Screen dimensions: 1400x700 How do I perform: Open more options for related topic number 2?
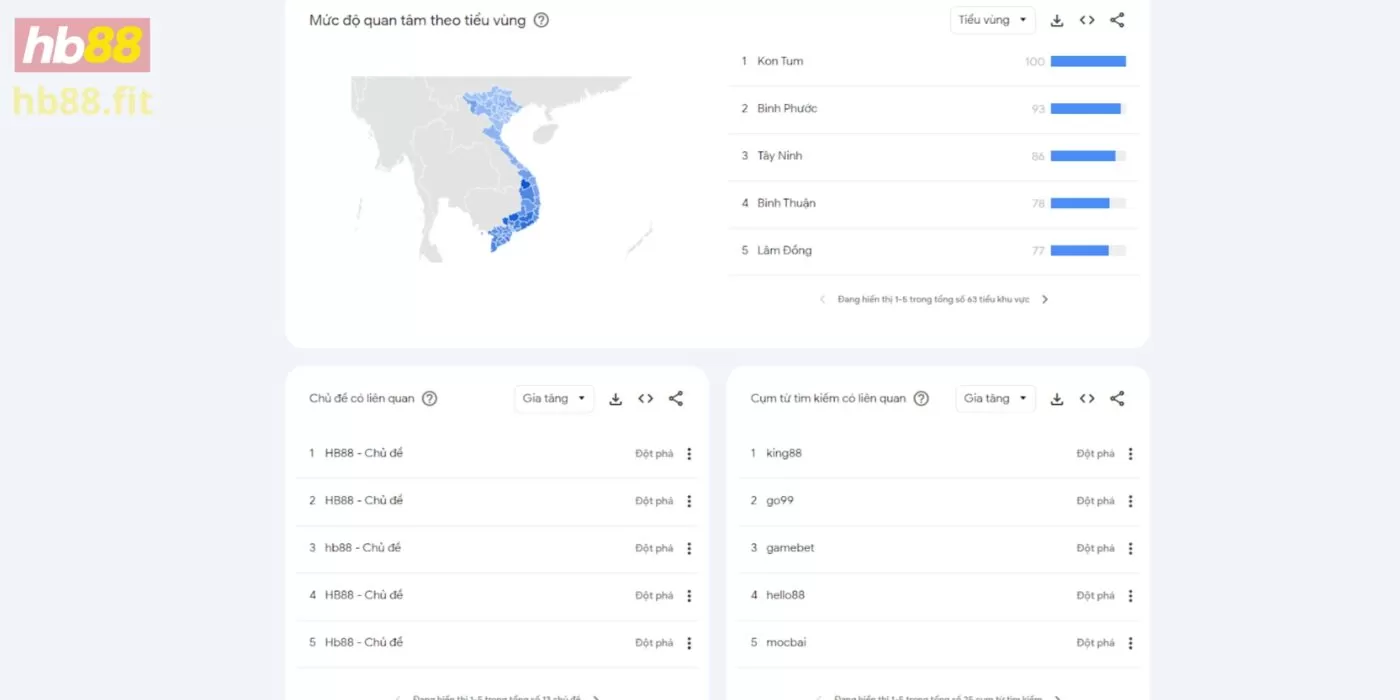click(x=689, y=501)
